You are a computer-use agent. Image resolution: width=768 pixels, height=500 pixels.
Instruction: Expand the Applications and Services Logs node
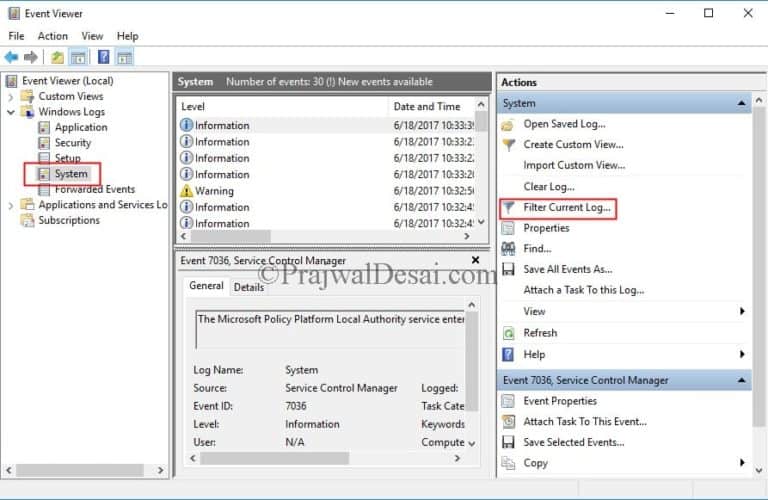coord(10,206)
